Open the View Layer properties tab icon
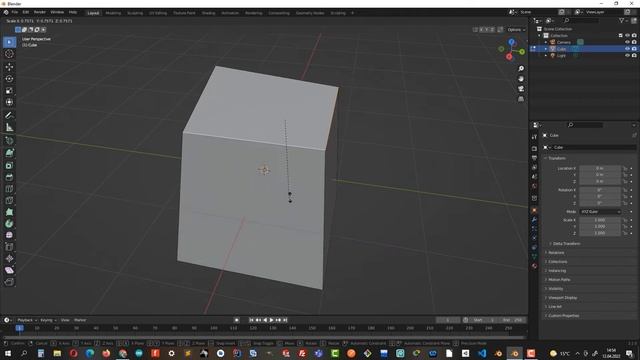The width and height of the screenshot is (640, 360). point(534,167)
